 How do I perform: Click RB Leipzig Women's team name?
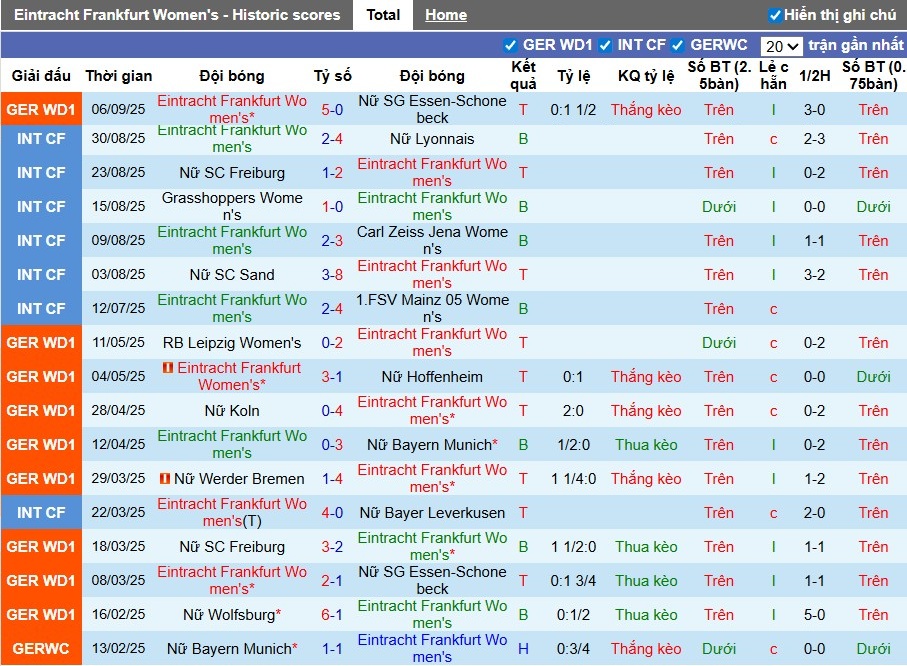232,343
